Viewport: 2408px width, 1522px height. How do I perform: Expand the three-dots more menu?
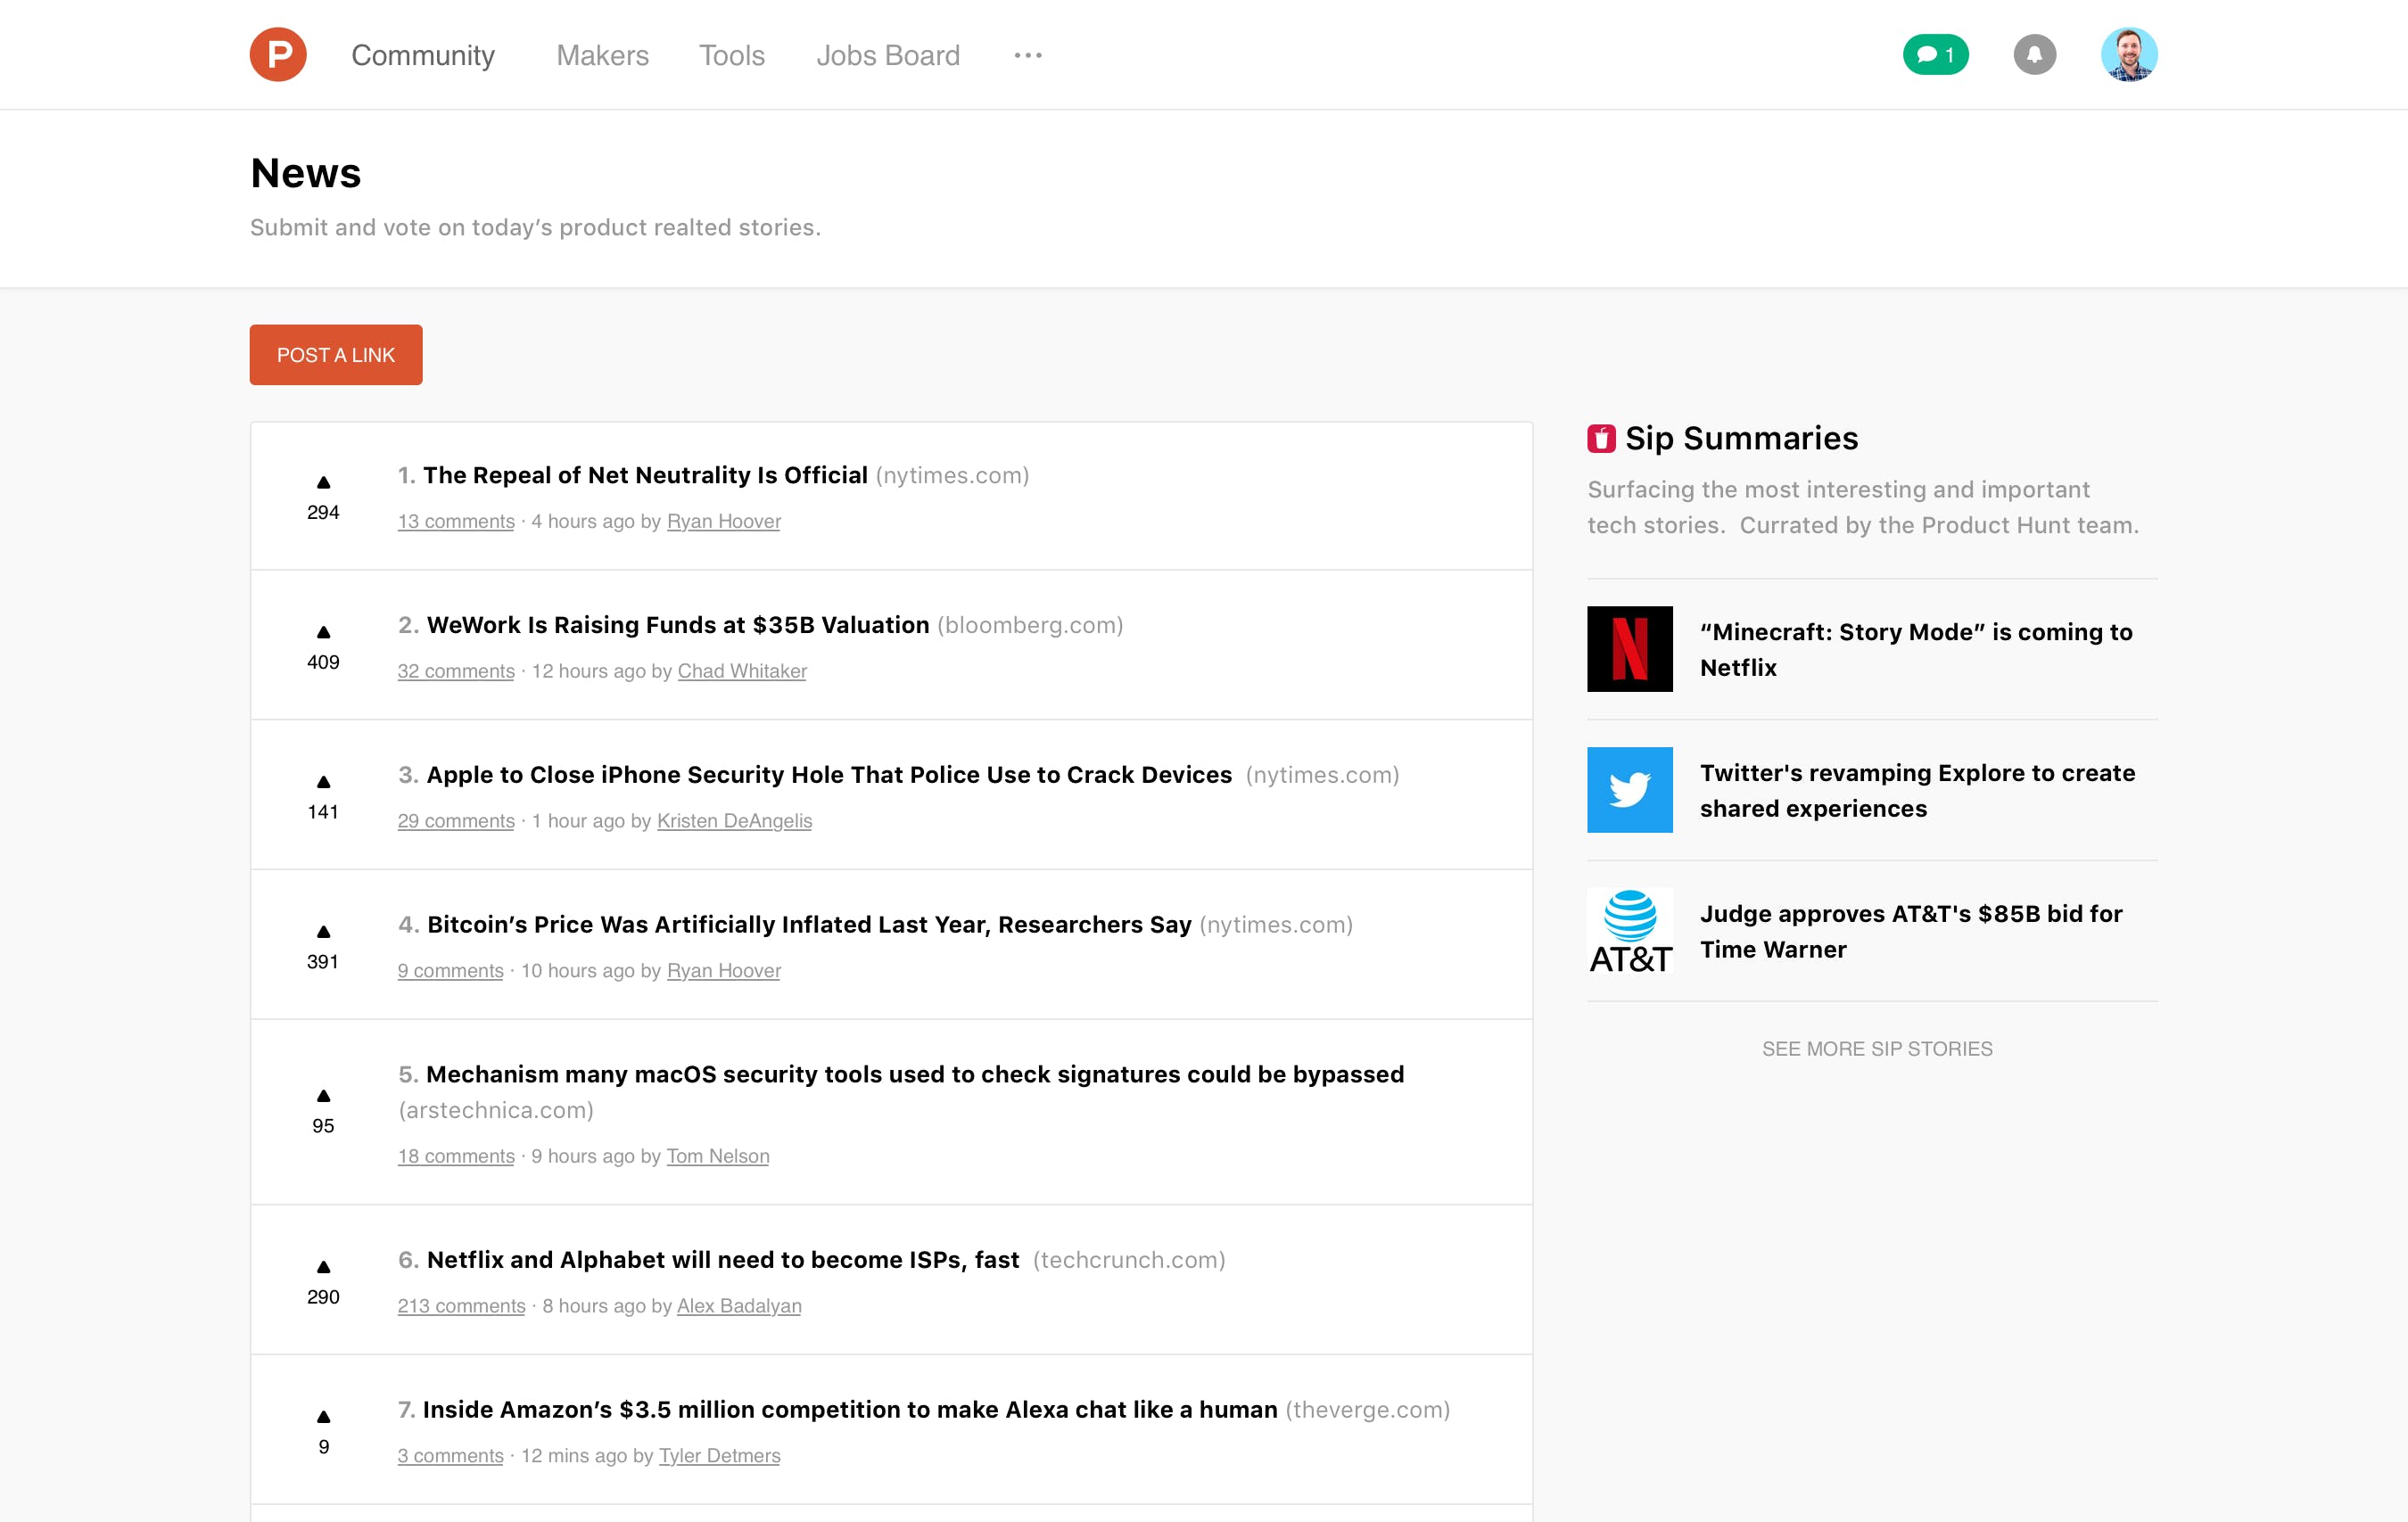click(x=1028, y=56)
